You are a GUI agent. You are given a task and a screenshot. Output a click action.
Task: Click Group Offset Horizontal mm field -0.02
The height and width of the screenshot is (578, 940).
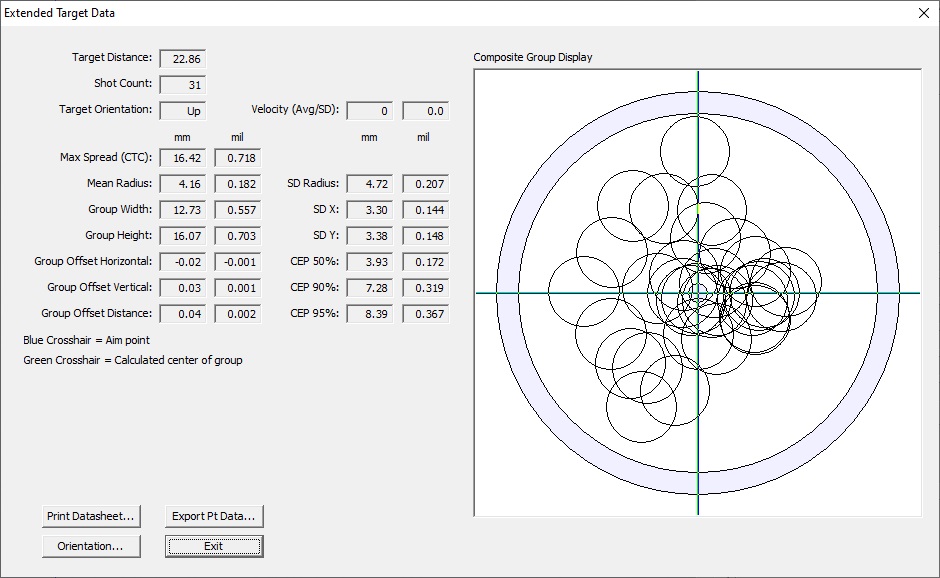tap(183, 262)
